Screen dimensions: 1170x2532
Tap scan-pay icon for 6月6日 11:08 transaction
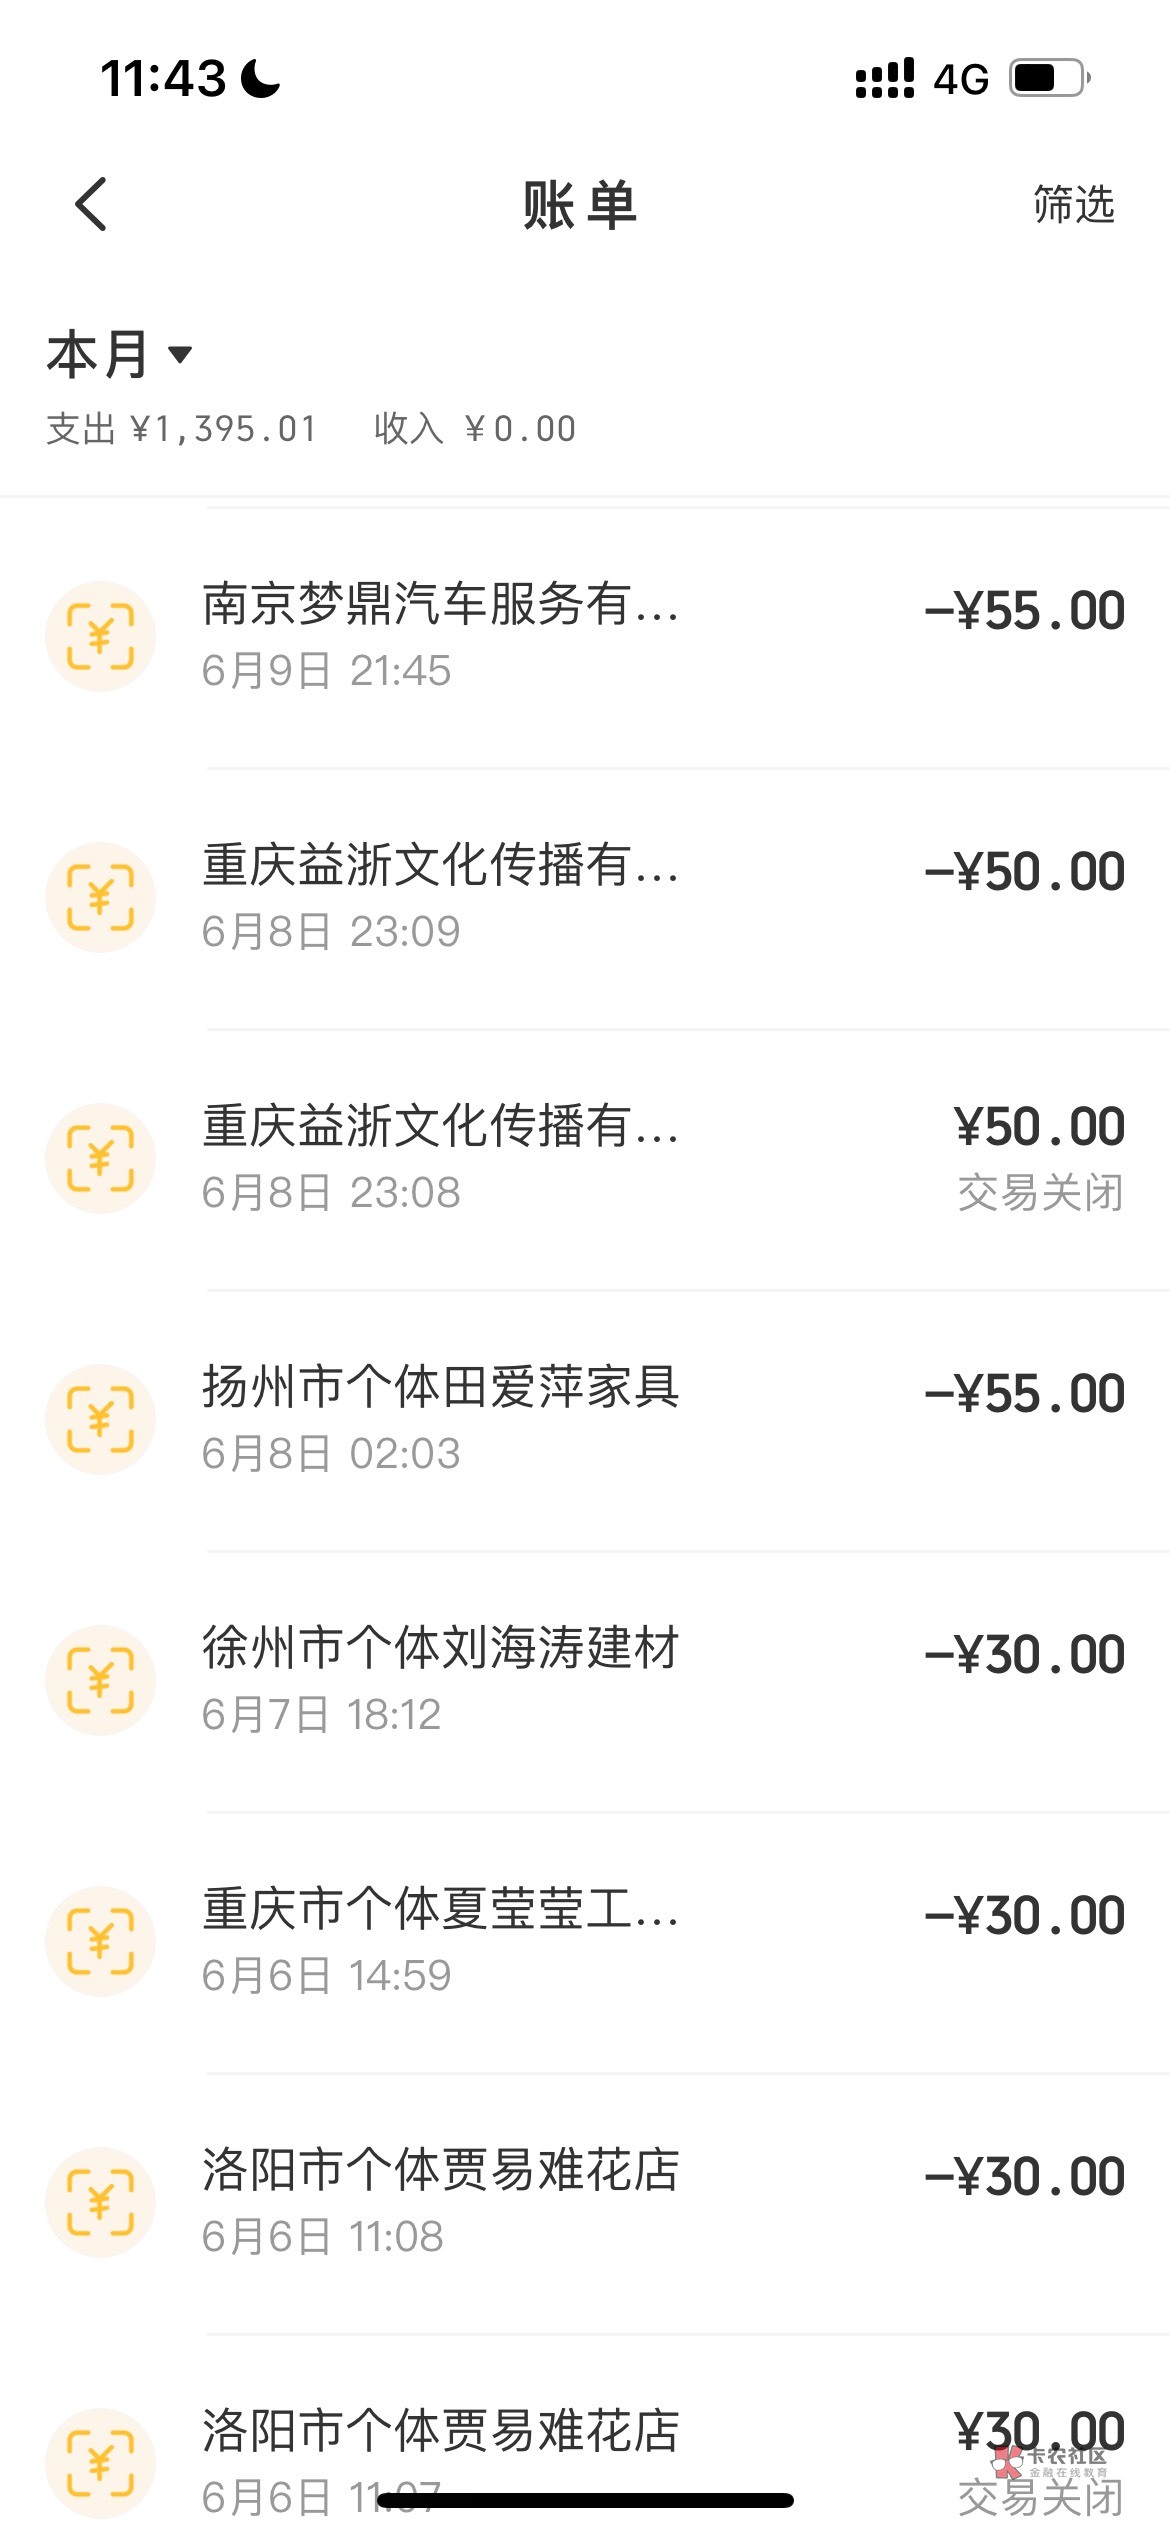[100, 2202]
